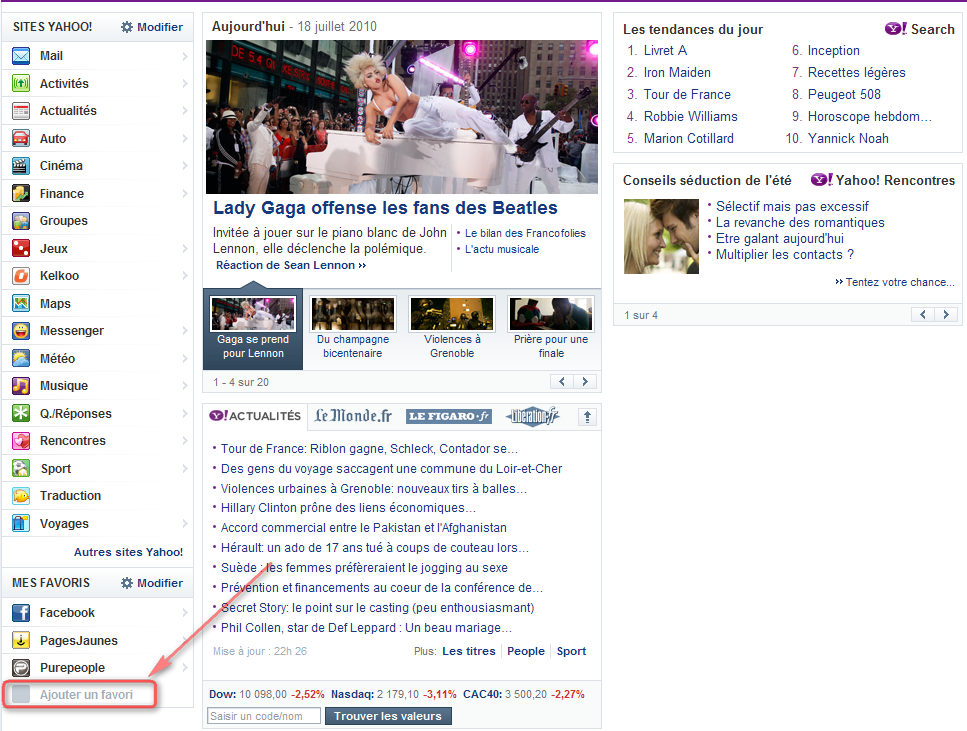Click the Groupes icon
The width and height of the screenshot is (967, 731).
pos(21,221)
